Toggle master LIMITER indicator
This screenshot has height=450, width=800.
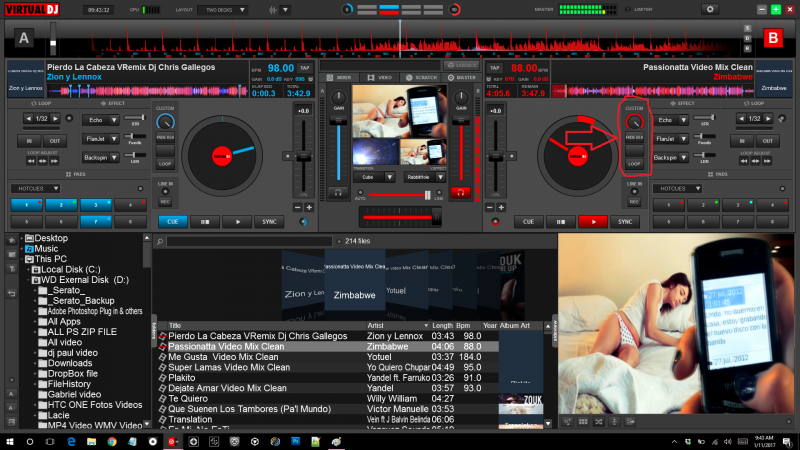click(x=628, y=10)
